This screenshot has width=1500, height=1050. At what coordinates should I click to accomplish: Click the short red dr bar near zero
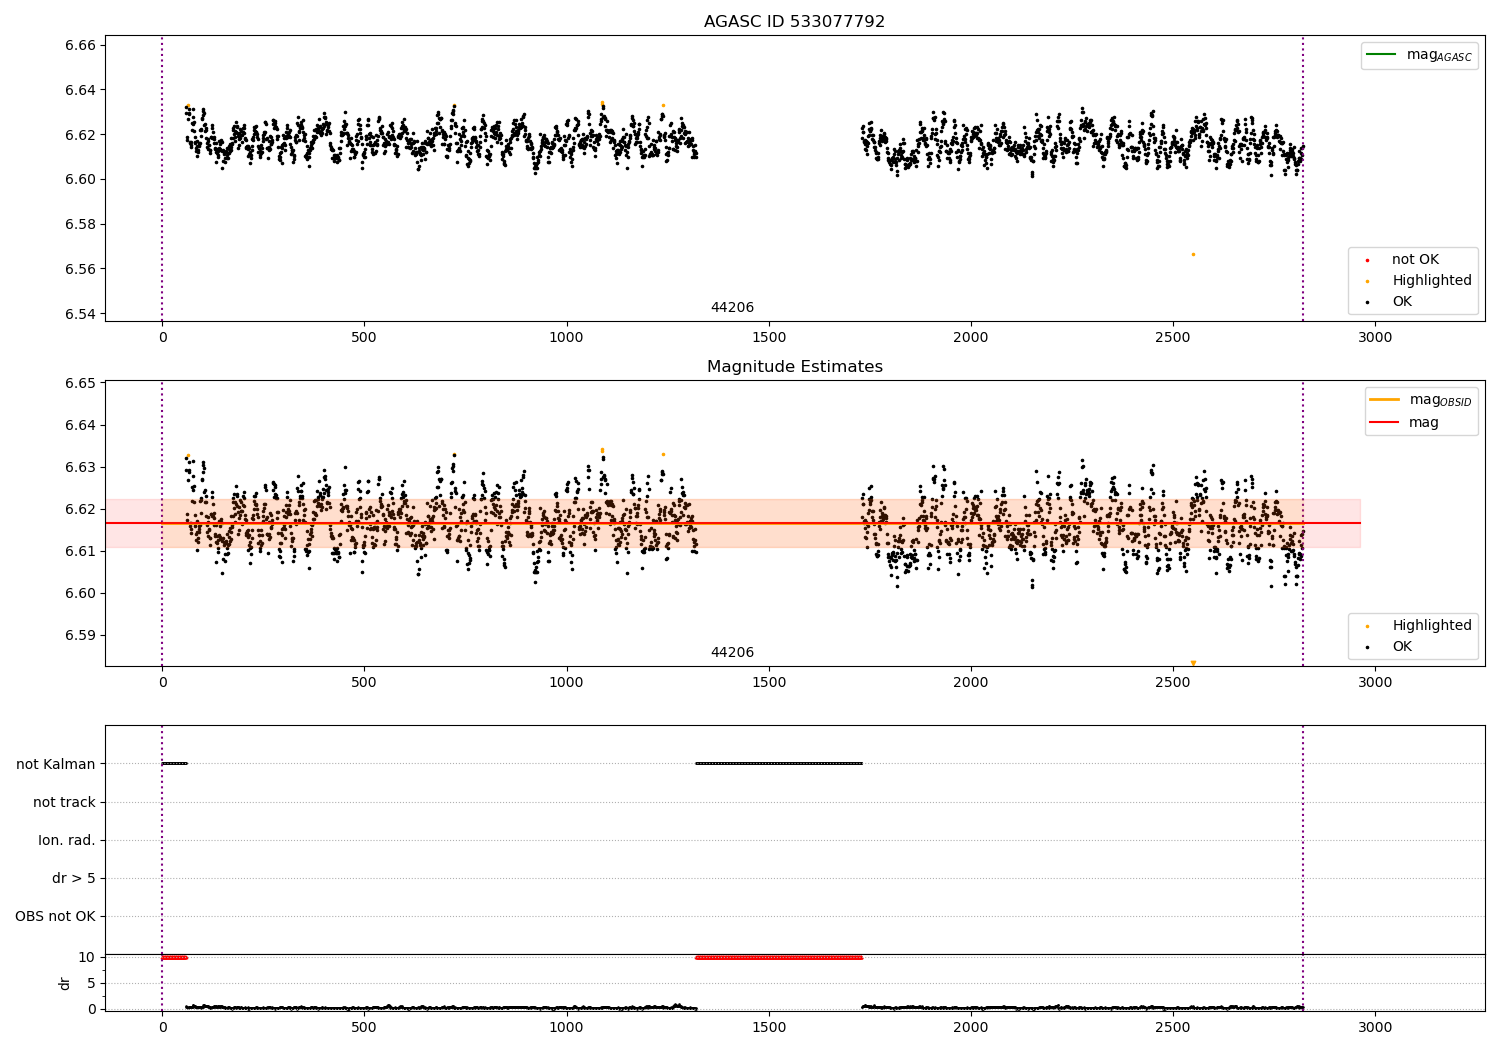coord(174,957)
